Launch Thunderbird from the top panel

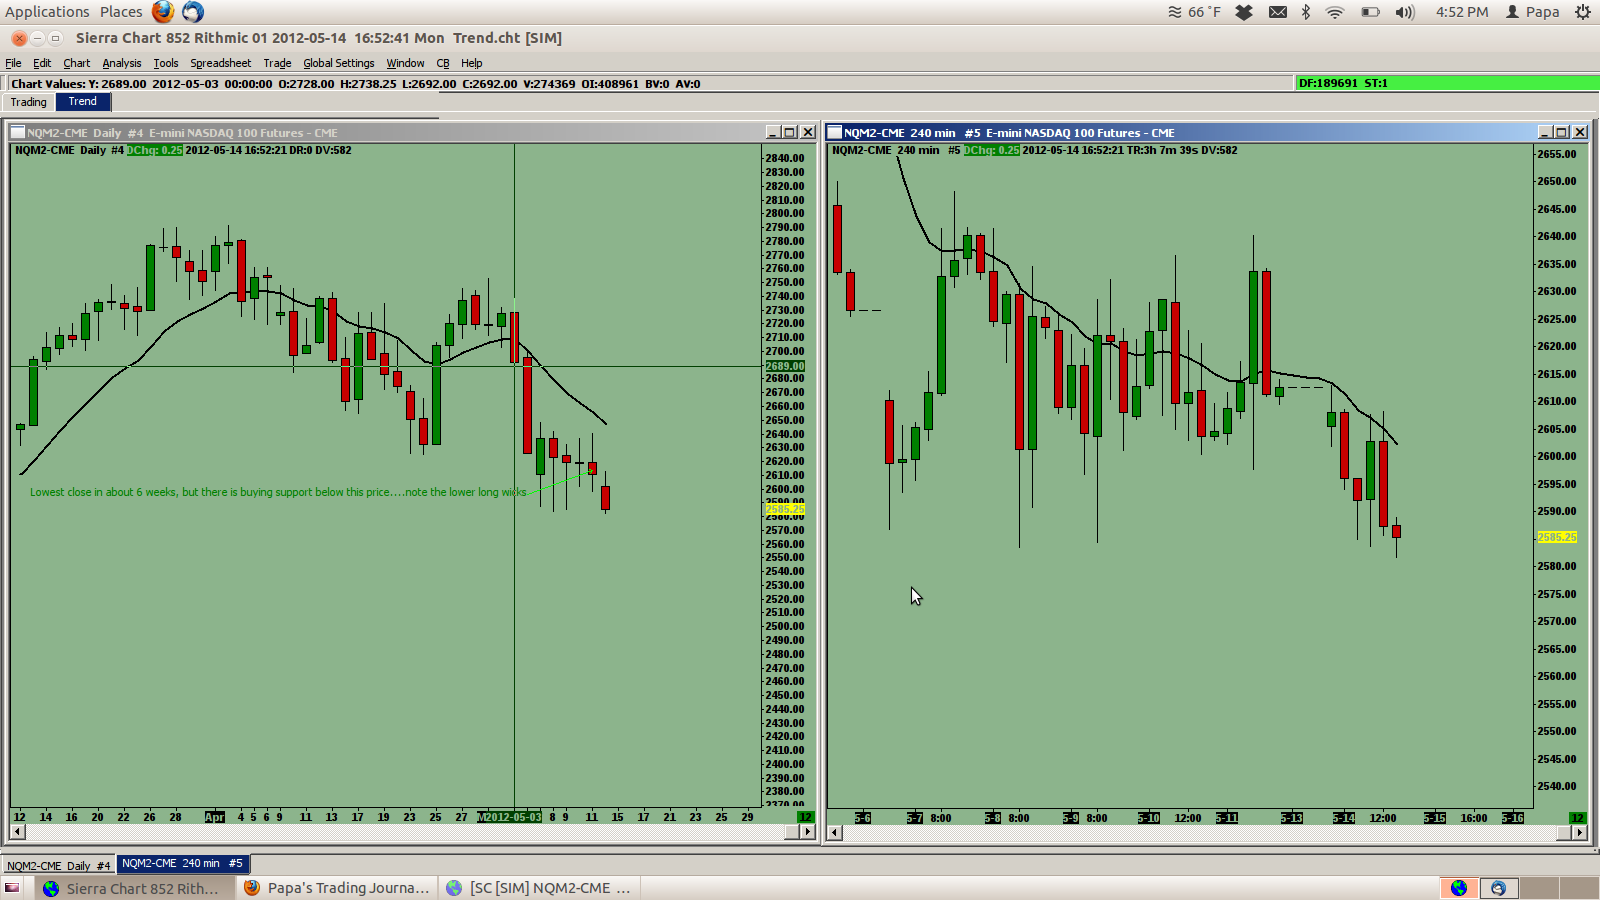(193, 12)
